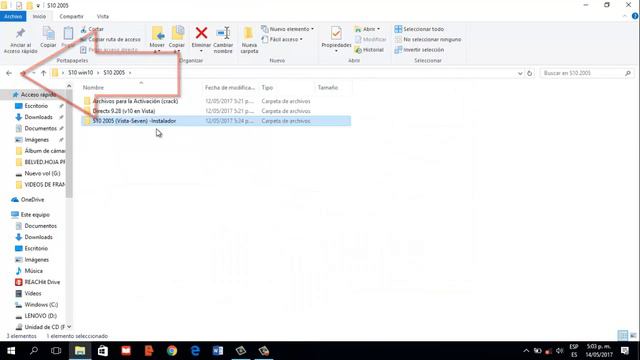Go up one folder level
Screen dimensions: 640x360
43,73
